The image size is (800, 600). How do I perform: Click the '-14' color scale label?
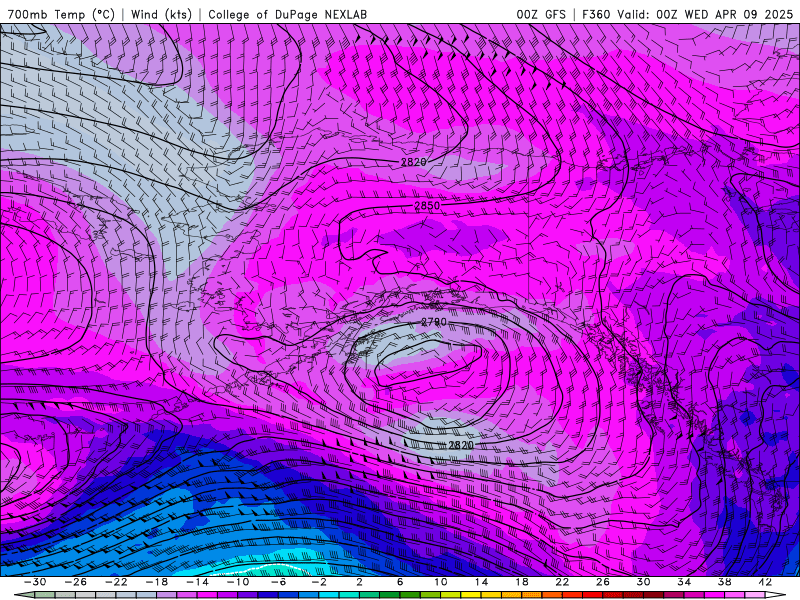tap(197, 582)
